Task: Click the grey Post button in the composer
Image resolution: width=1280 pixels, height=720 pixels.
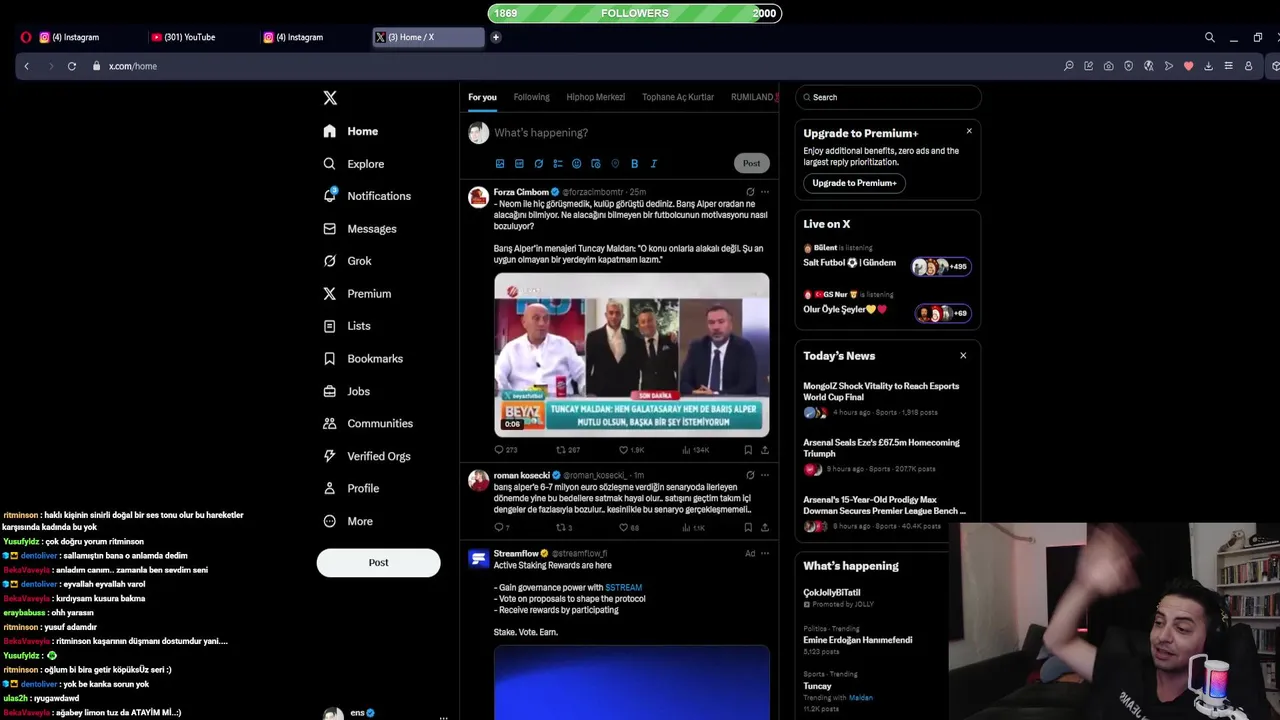Action: pyautogui.click(x=751, y=163)
